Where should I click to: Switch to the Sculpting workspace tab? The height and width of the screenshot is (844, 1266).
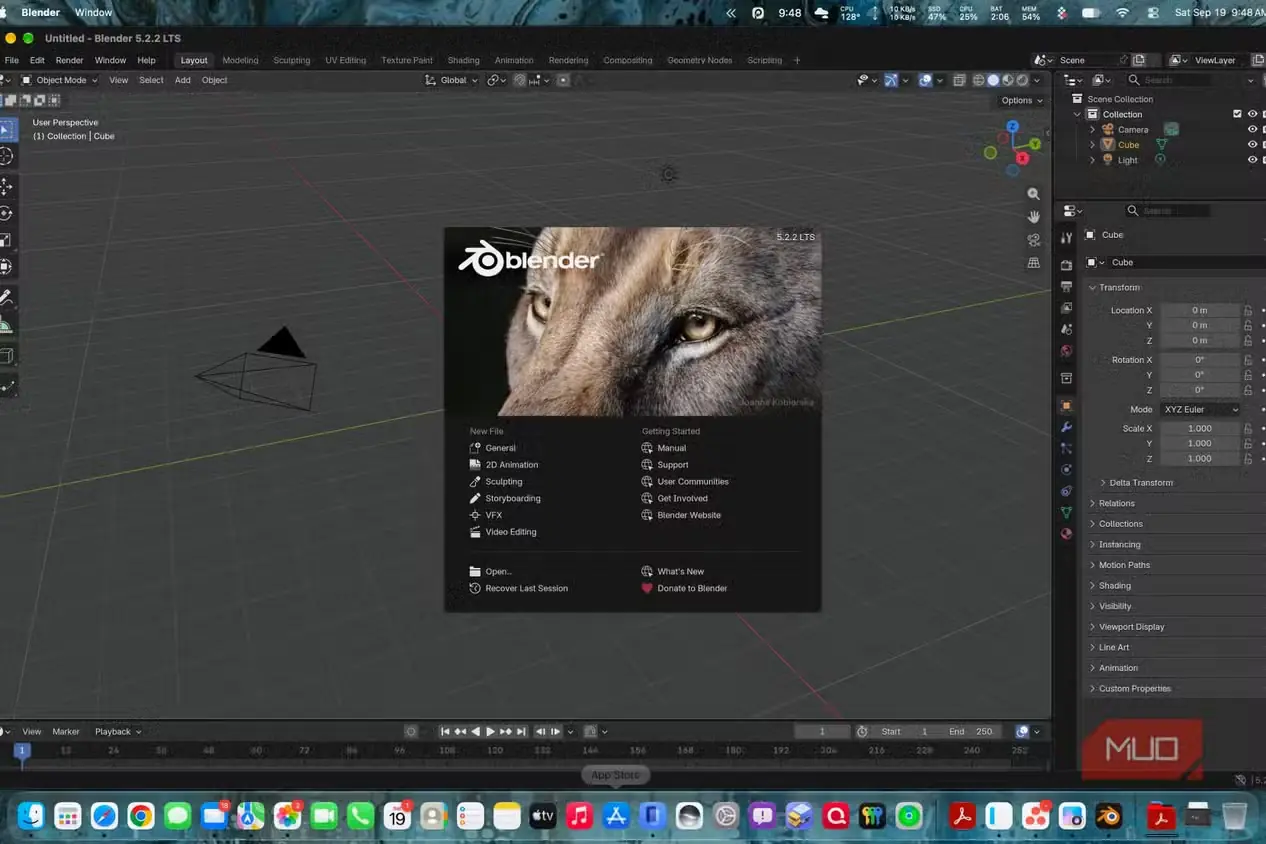pyautogui.click(x=292, y=60)
